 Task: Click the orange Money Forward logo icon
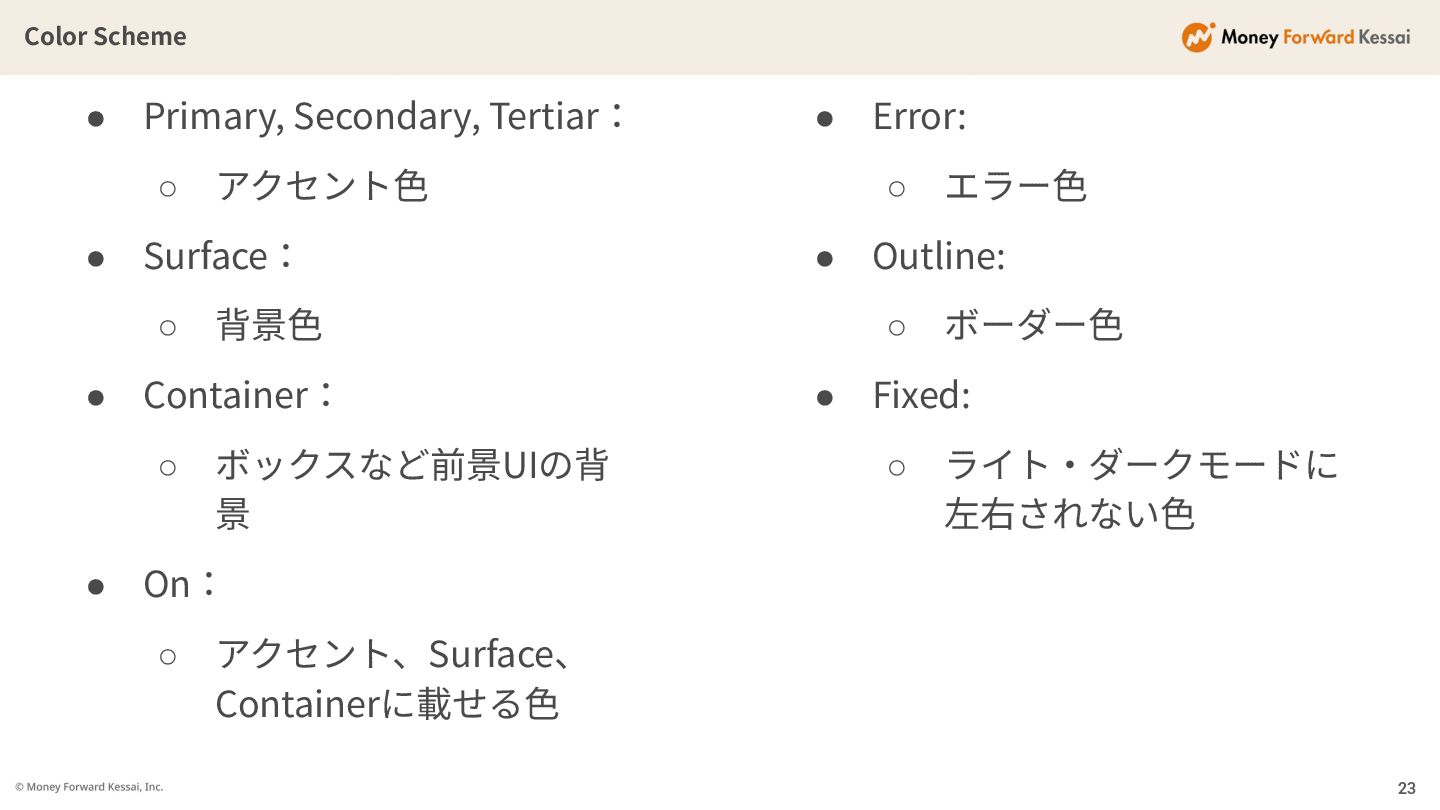coord(1198,37)
